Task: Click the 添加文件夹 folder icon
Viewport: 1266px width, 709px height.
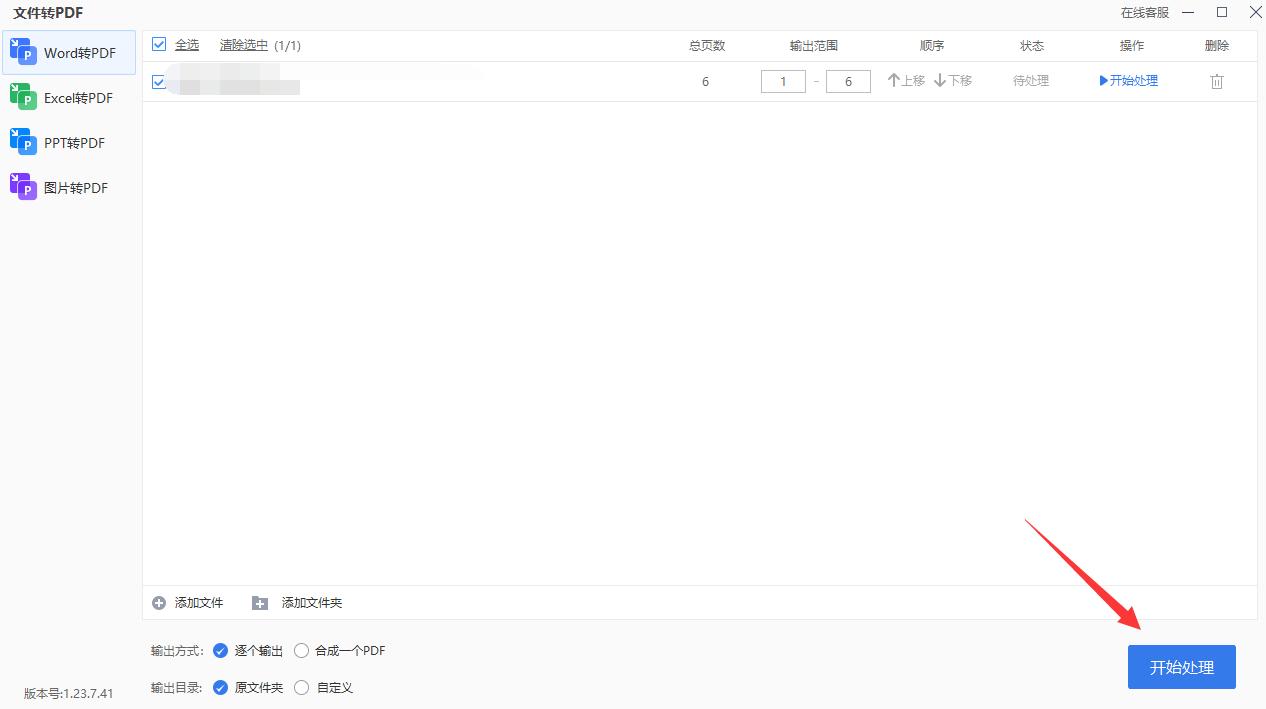Action: point(259,603)
